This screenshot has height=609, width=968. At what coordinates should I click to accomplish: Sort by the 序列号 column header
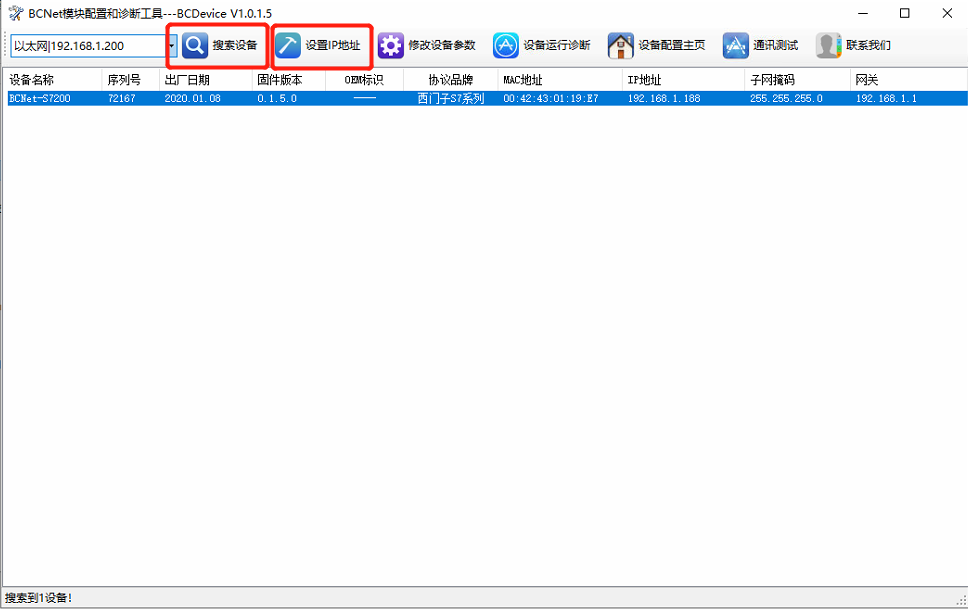click(130, 80)
